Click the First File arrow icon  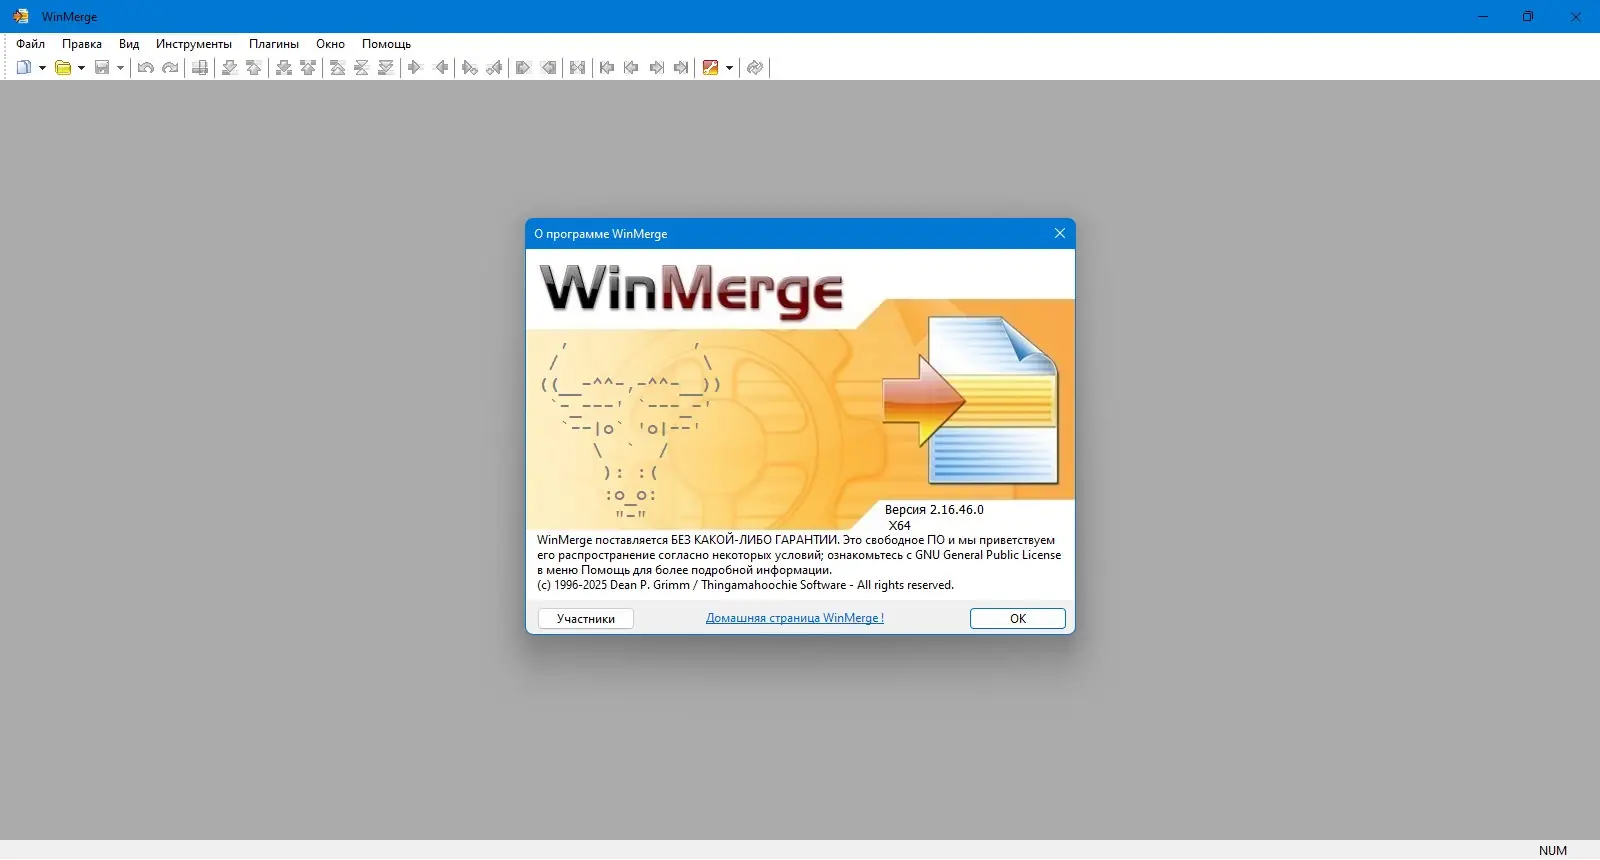[x=607, y=68]
